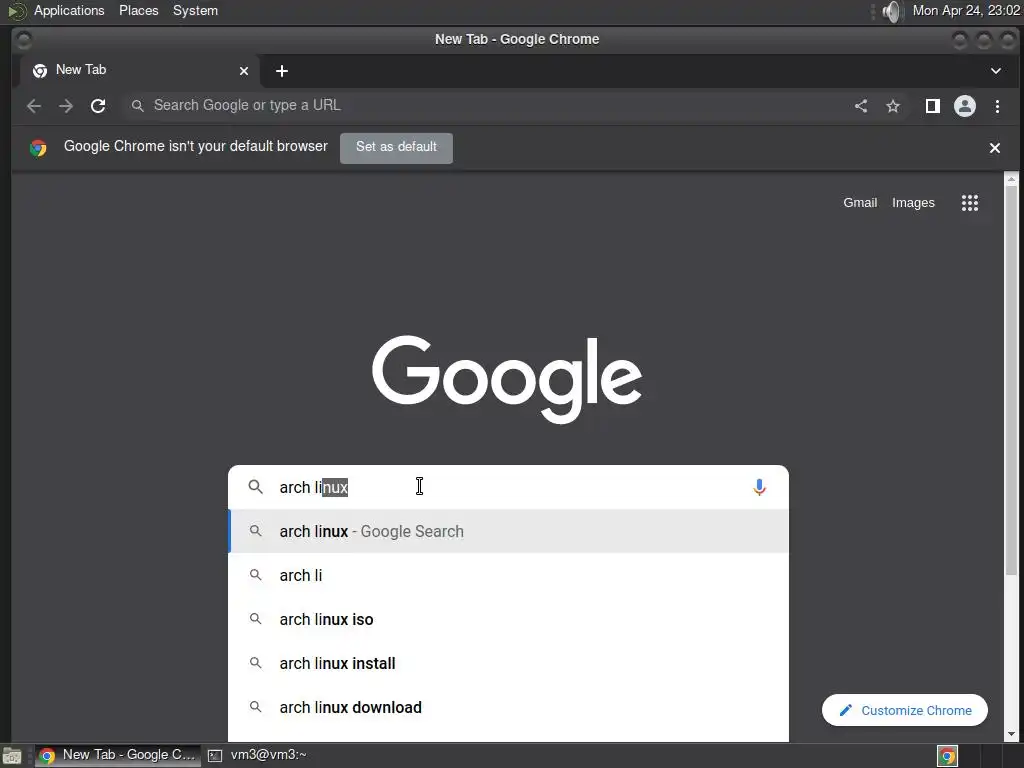Select the New Tab - Google Chrome taskbar item
The image size is (1024, 768).
coord(118,756)
